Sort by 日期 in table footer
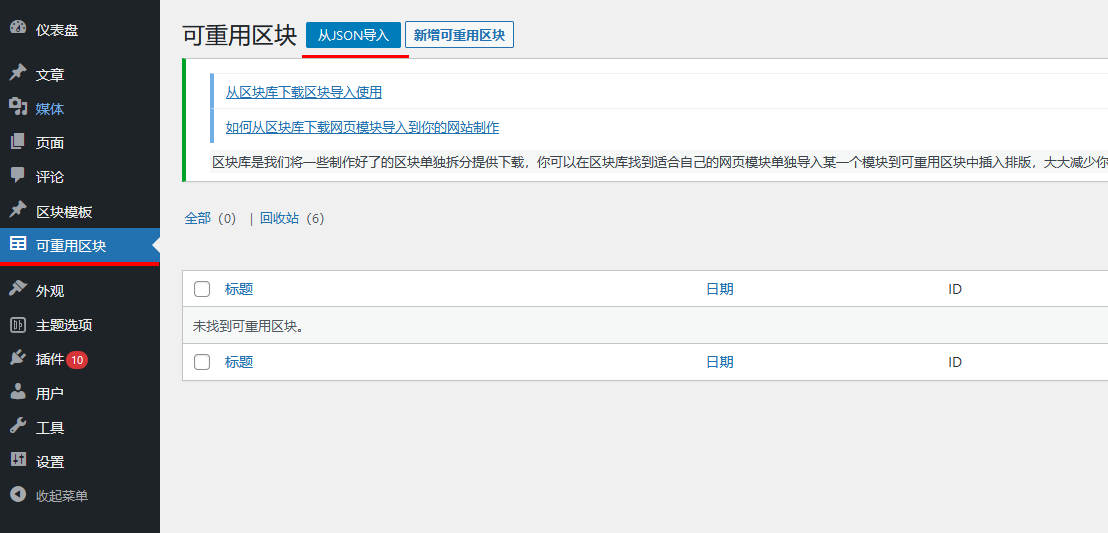The height and width of the screenshot is (533, 1108). [719, 362]
